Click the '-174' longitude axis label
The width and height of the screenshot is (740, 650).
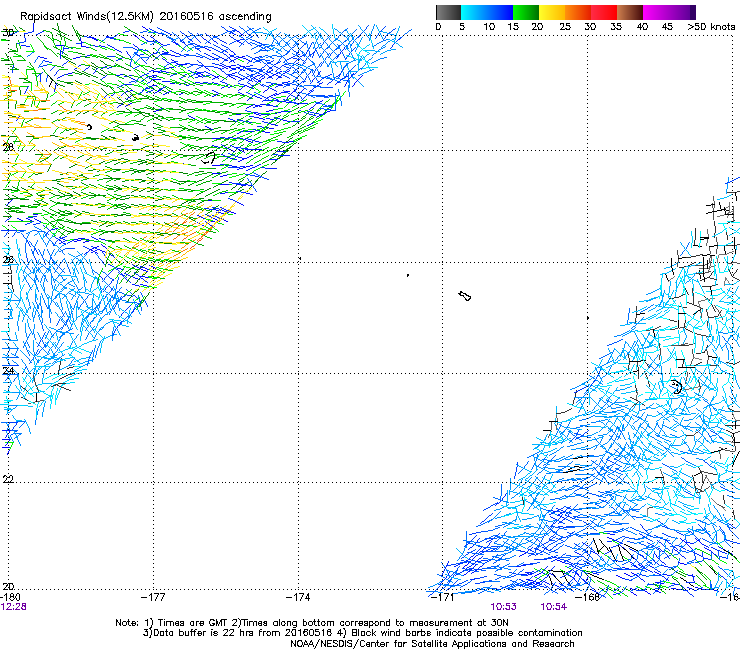click(298, 597)
